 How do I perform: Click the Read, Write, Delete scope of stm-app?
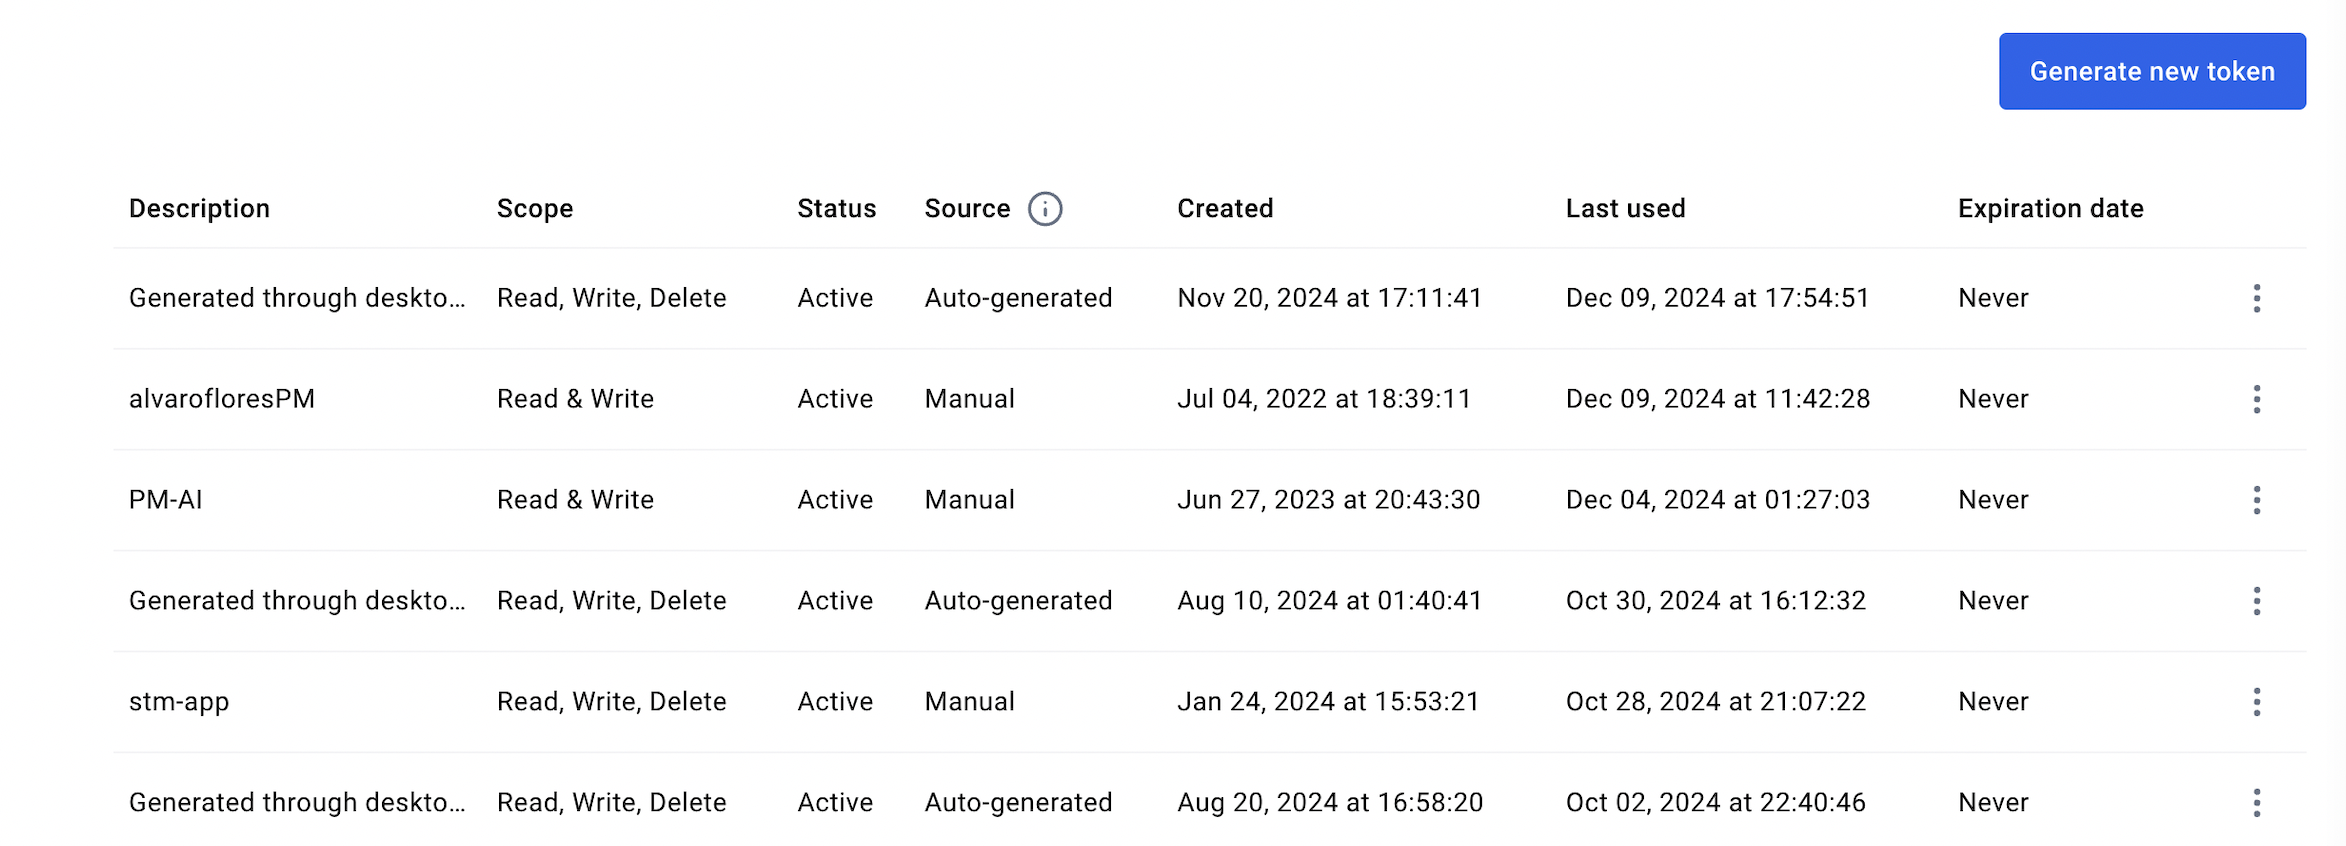coord(611,702)
